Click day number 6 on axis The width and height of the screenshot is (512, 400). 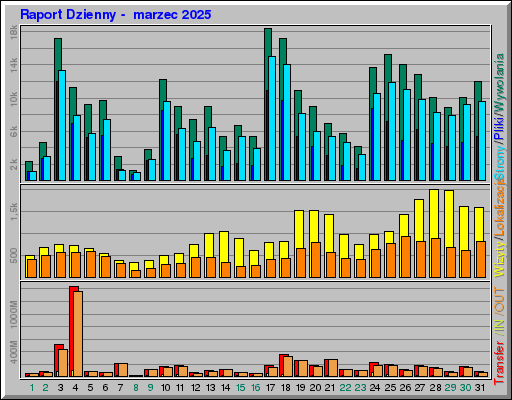(105, 388)
